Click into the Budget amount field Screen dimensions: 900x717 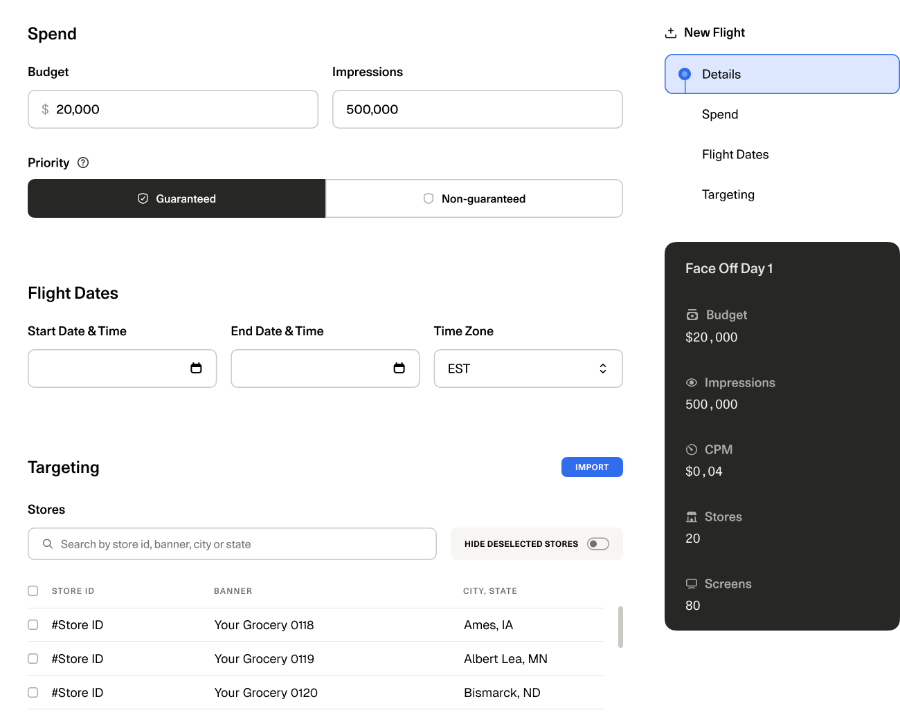[x=180, y=110]
